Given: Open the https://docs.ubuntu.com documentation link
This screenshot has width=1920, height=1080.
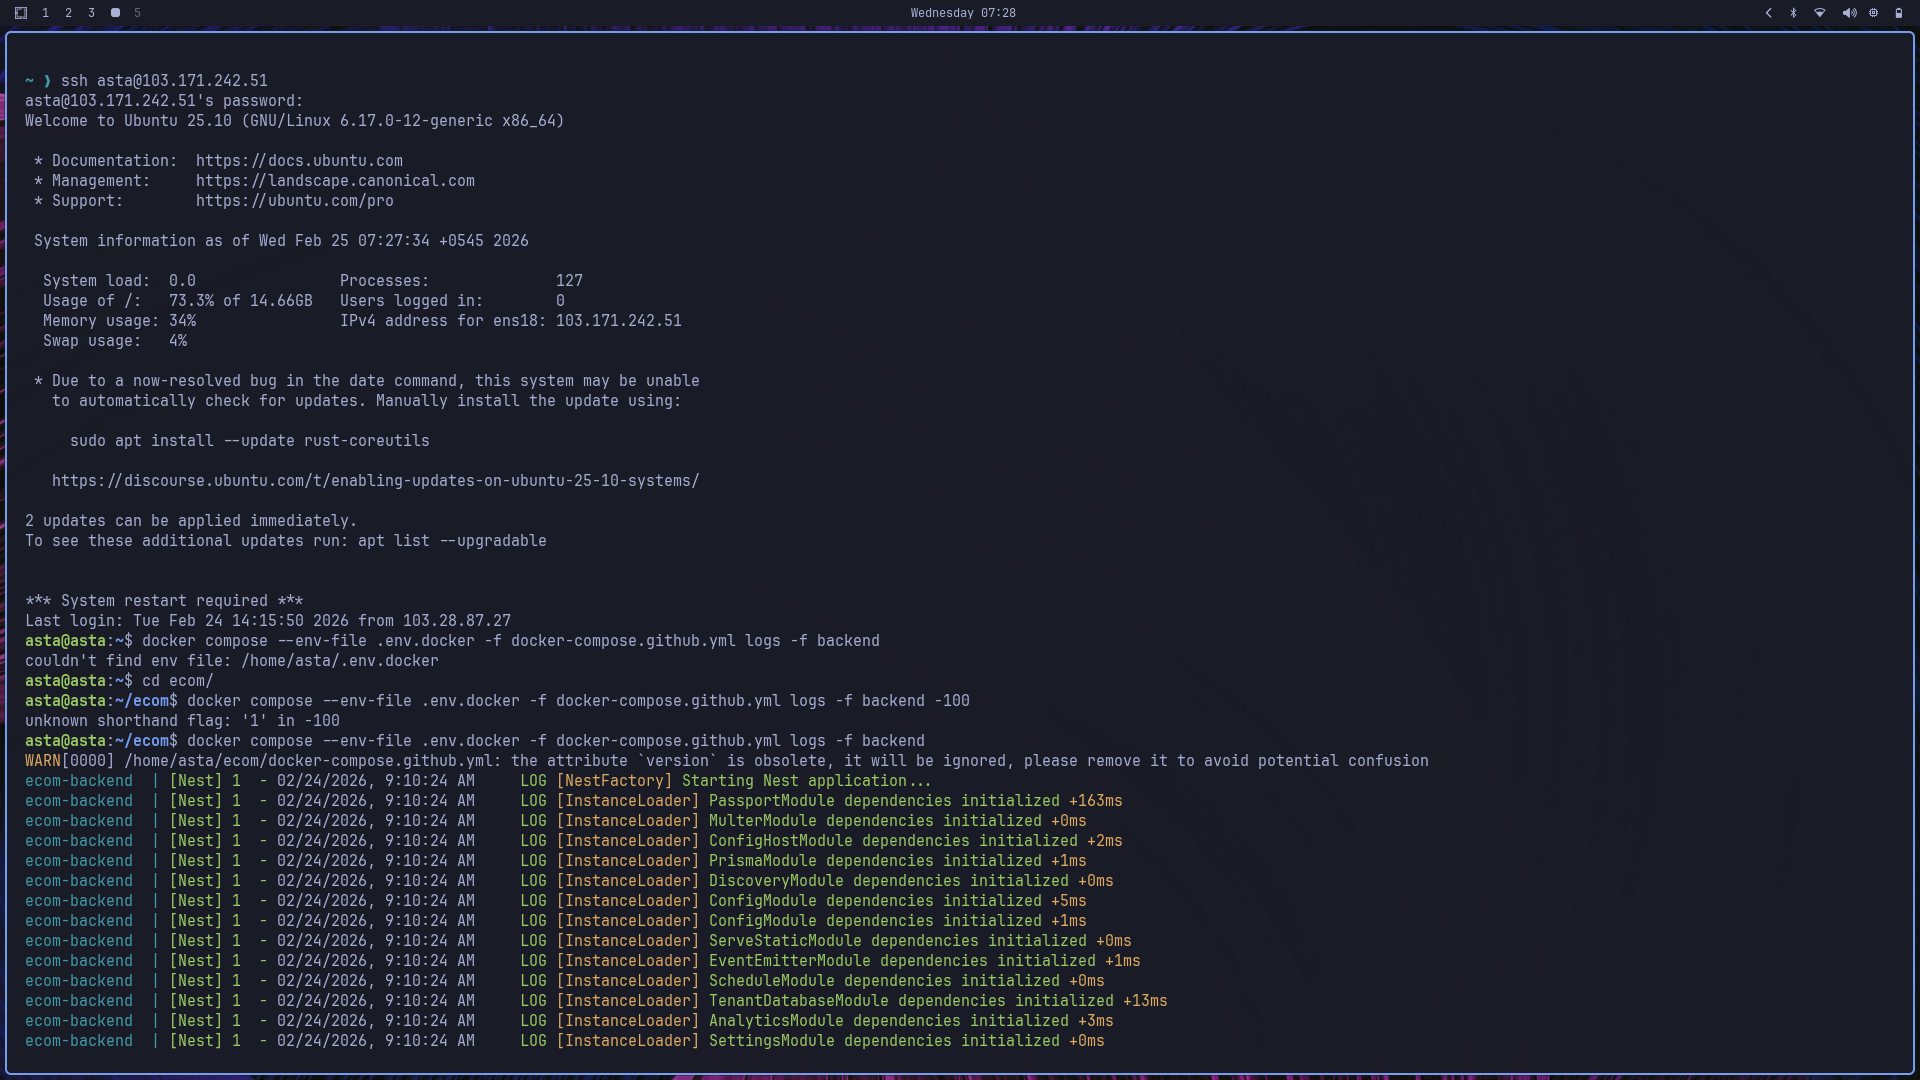Looking at the screenshot, I should 299,160.
